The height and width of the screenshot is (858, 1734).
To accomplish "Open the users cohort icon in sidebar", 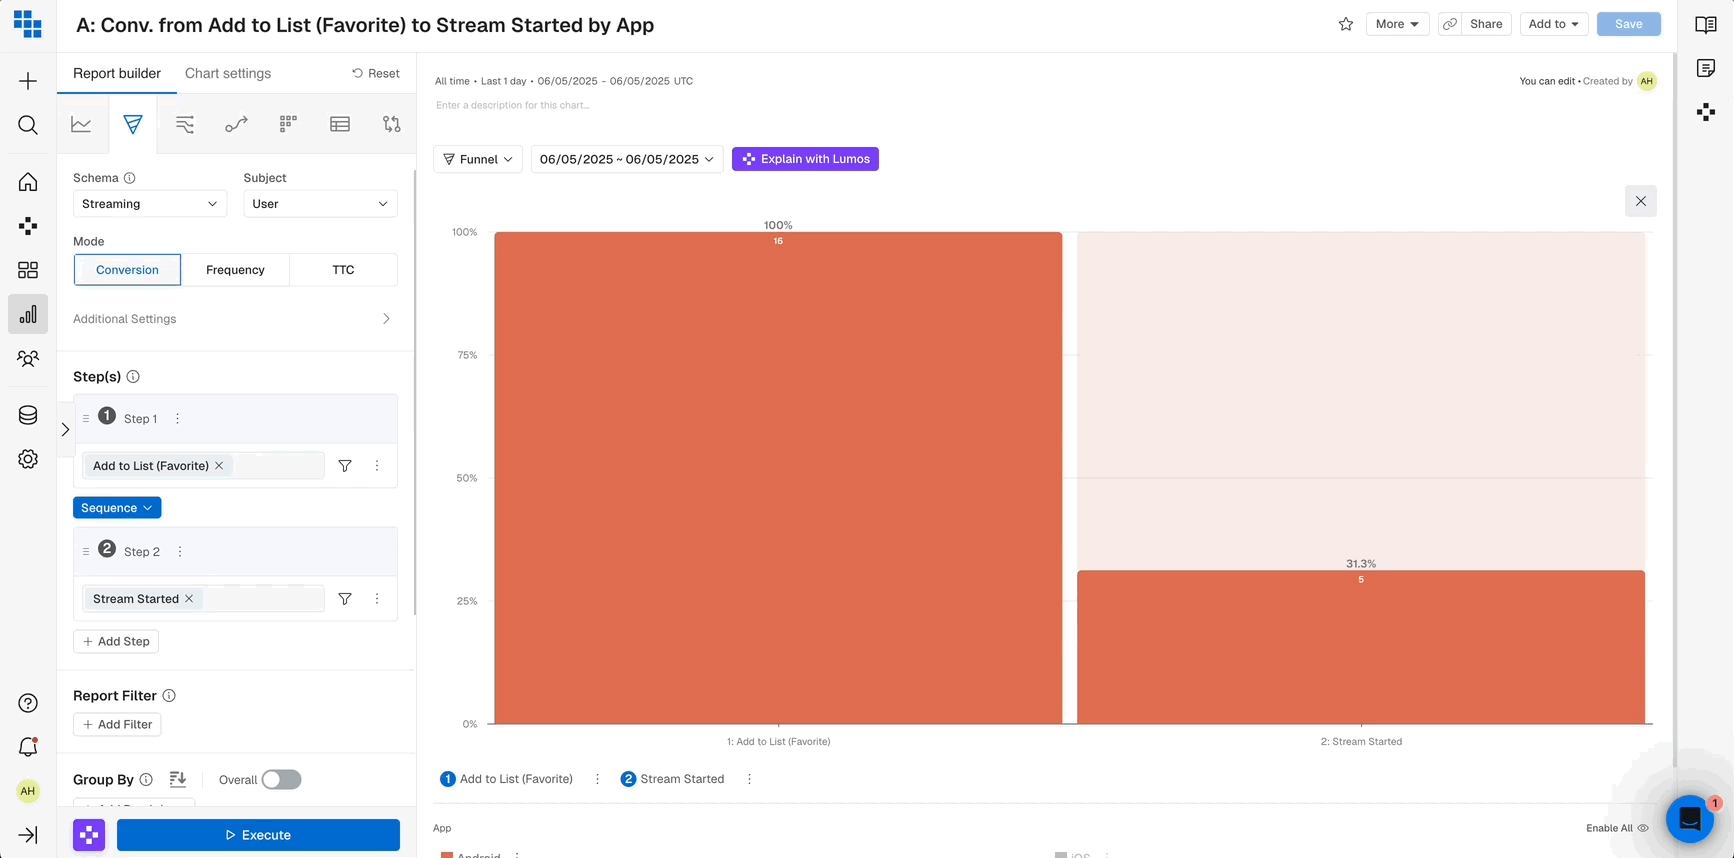I will point(28,358).
